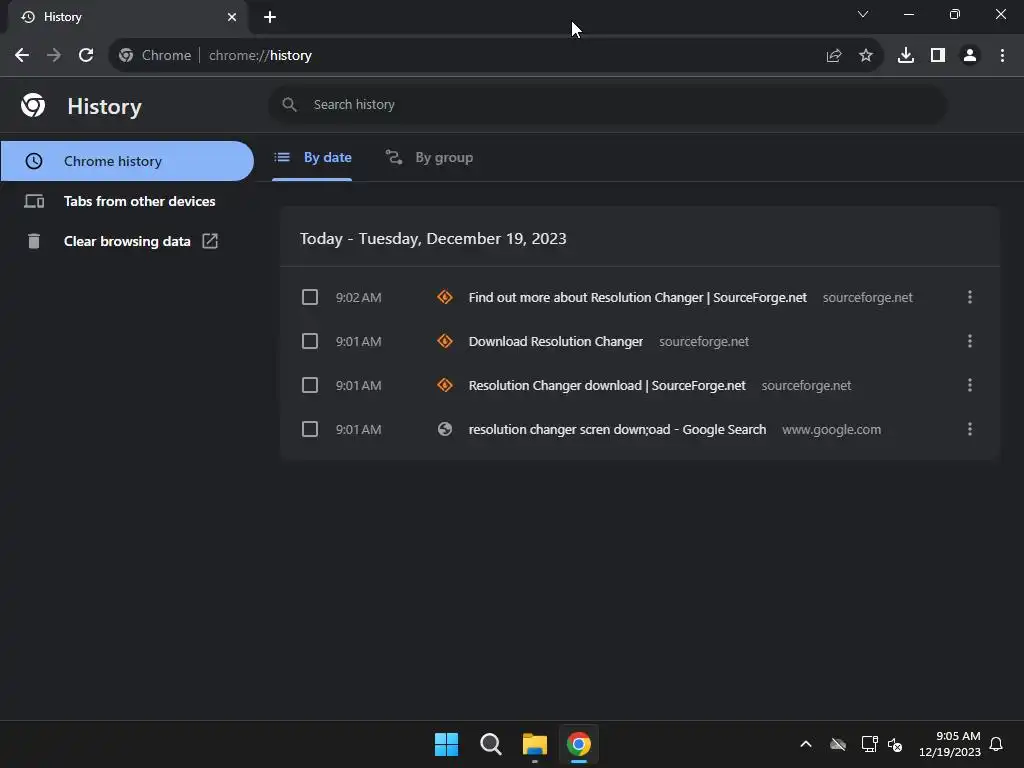Click Chrome icon in taskbar
This screenshot has width=1024, height=768.
click(579, 744)
